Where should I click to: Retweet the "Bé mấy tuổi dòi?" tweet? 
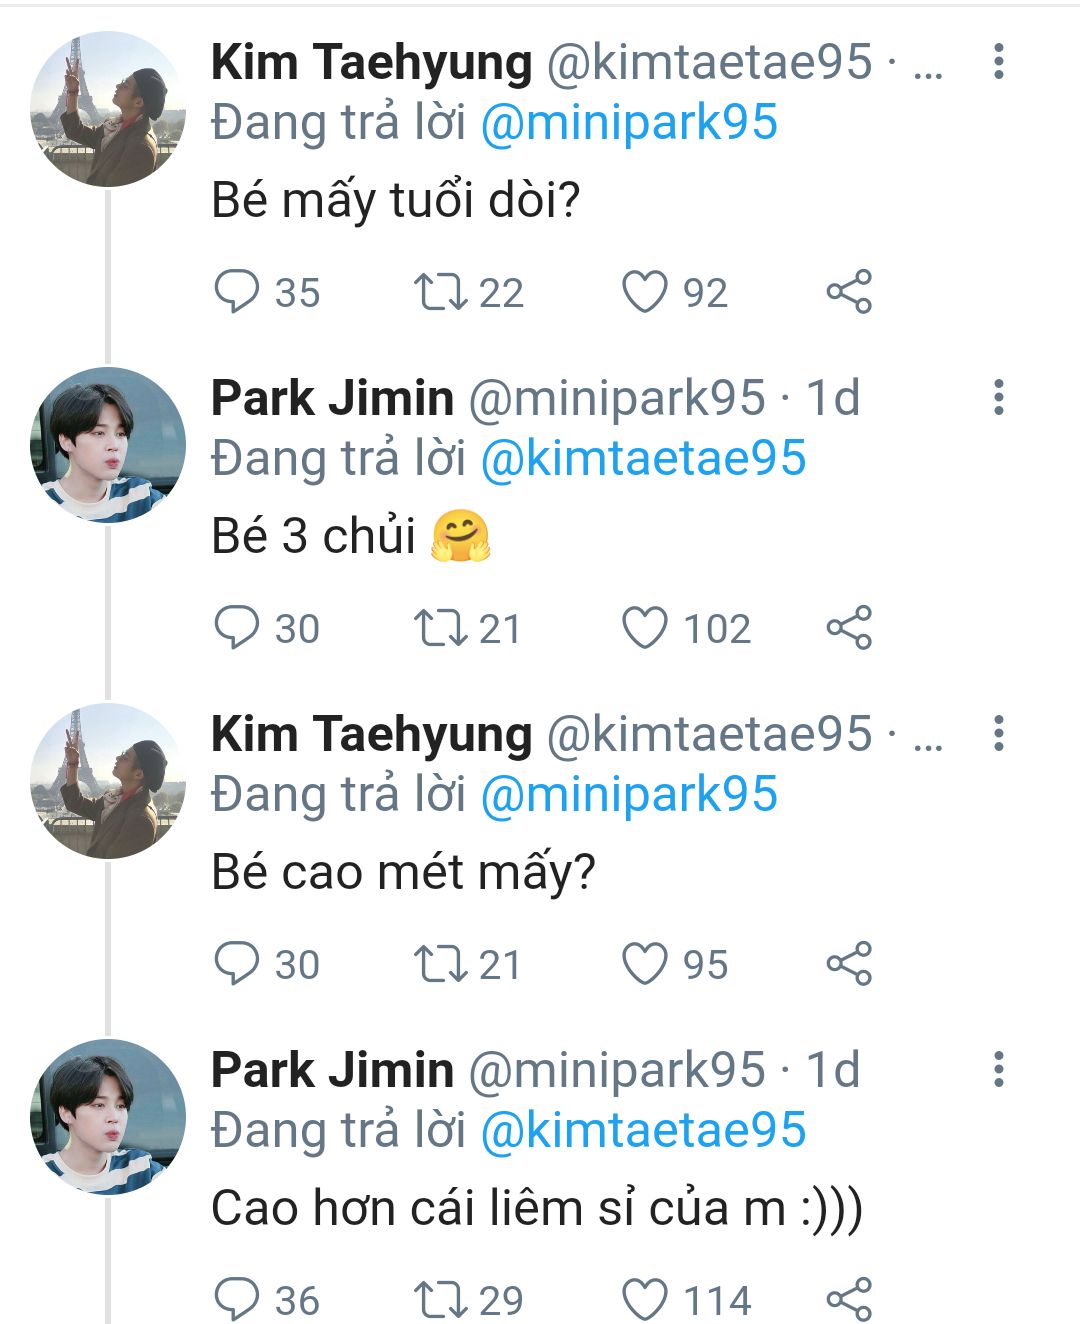coord(441,292)
